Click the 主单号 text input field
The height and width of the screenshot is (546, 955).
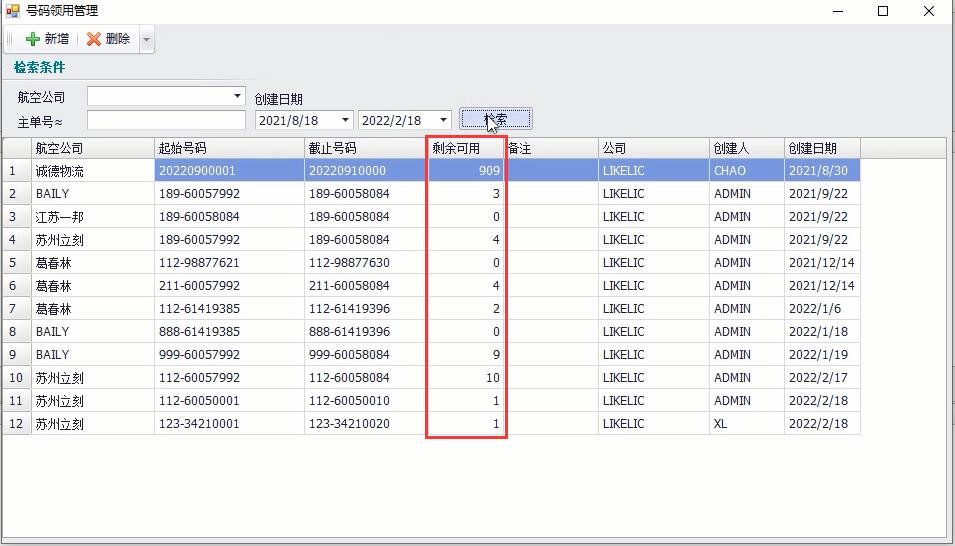(x=166, y=120)
